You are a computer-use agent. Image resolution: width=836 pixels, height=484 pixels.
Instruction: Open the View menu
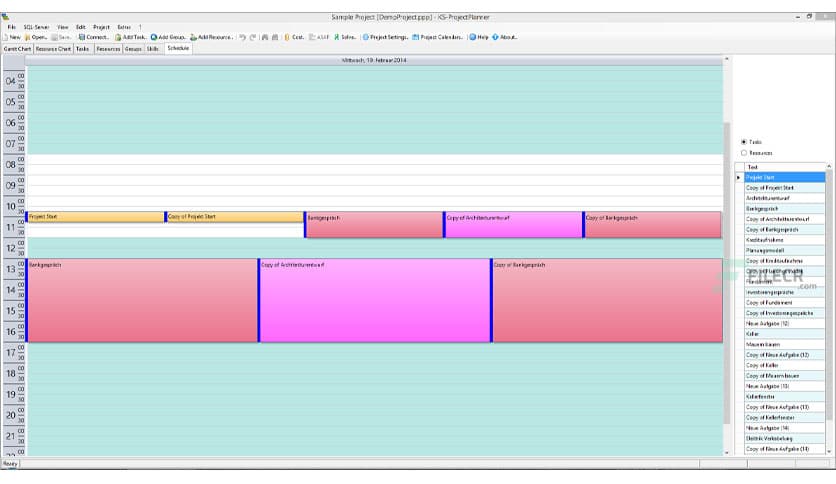tap(63, 27)
